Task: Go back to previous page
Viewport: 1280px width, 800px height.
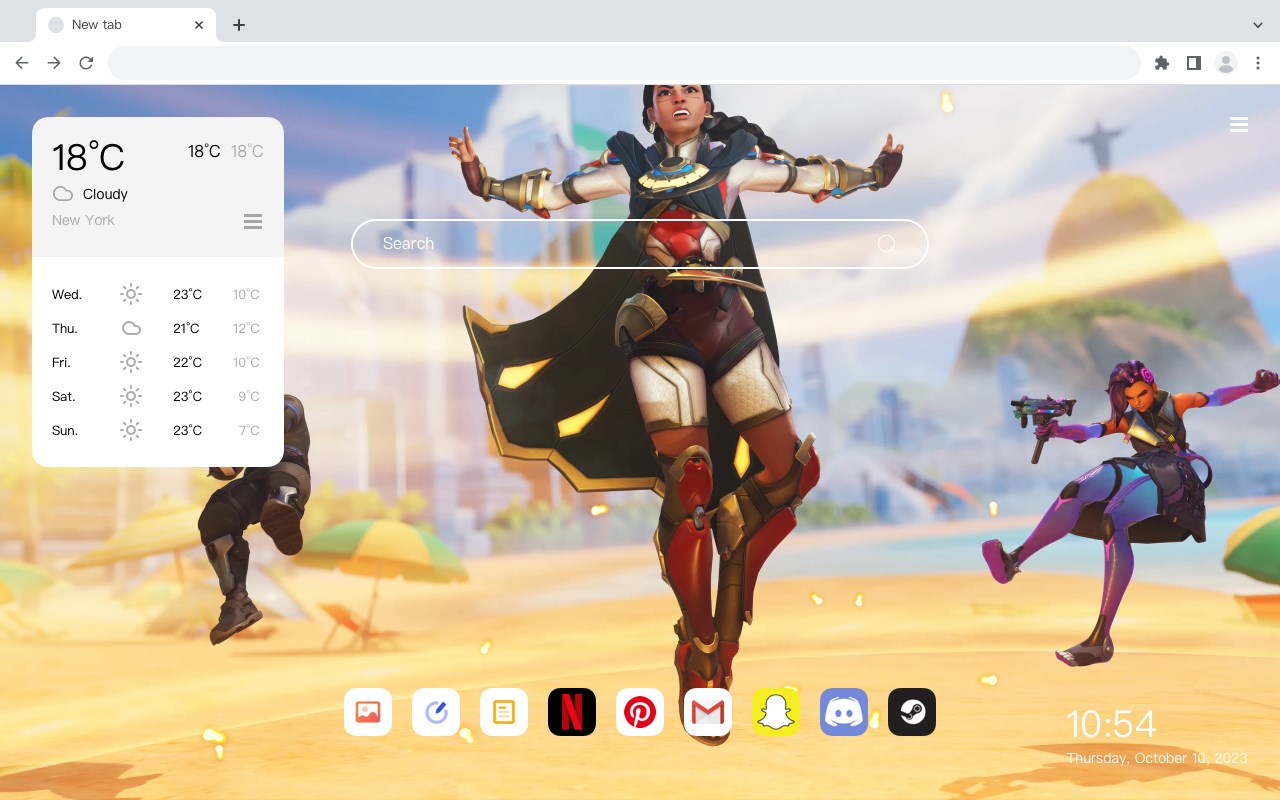Action: point(22,63)
